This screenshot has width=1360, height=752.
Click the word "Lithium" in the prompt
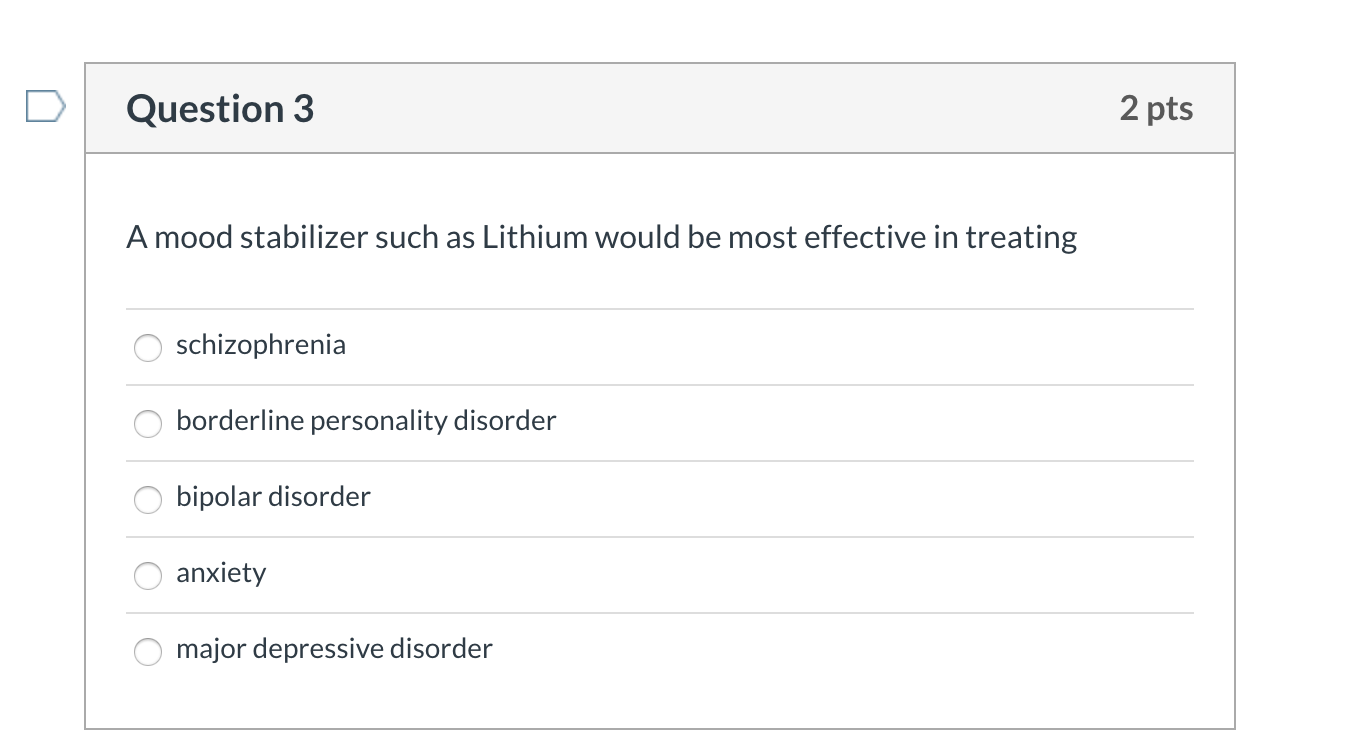(x=535, y=238)
